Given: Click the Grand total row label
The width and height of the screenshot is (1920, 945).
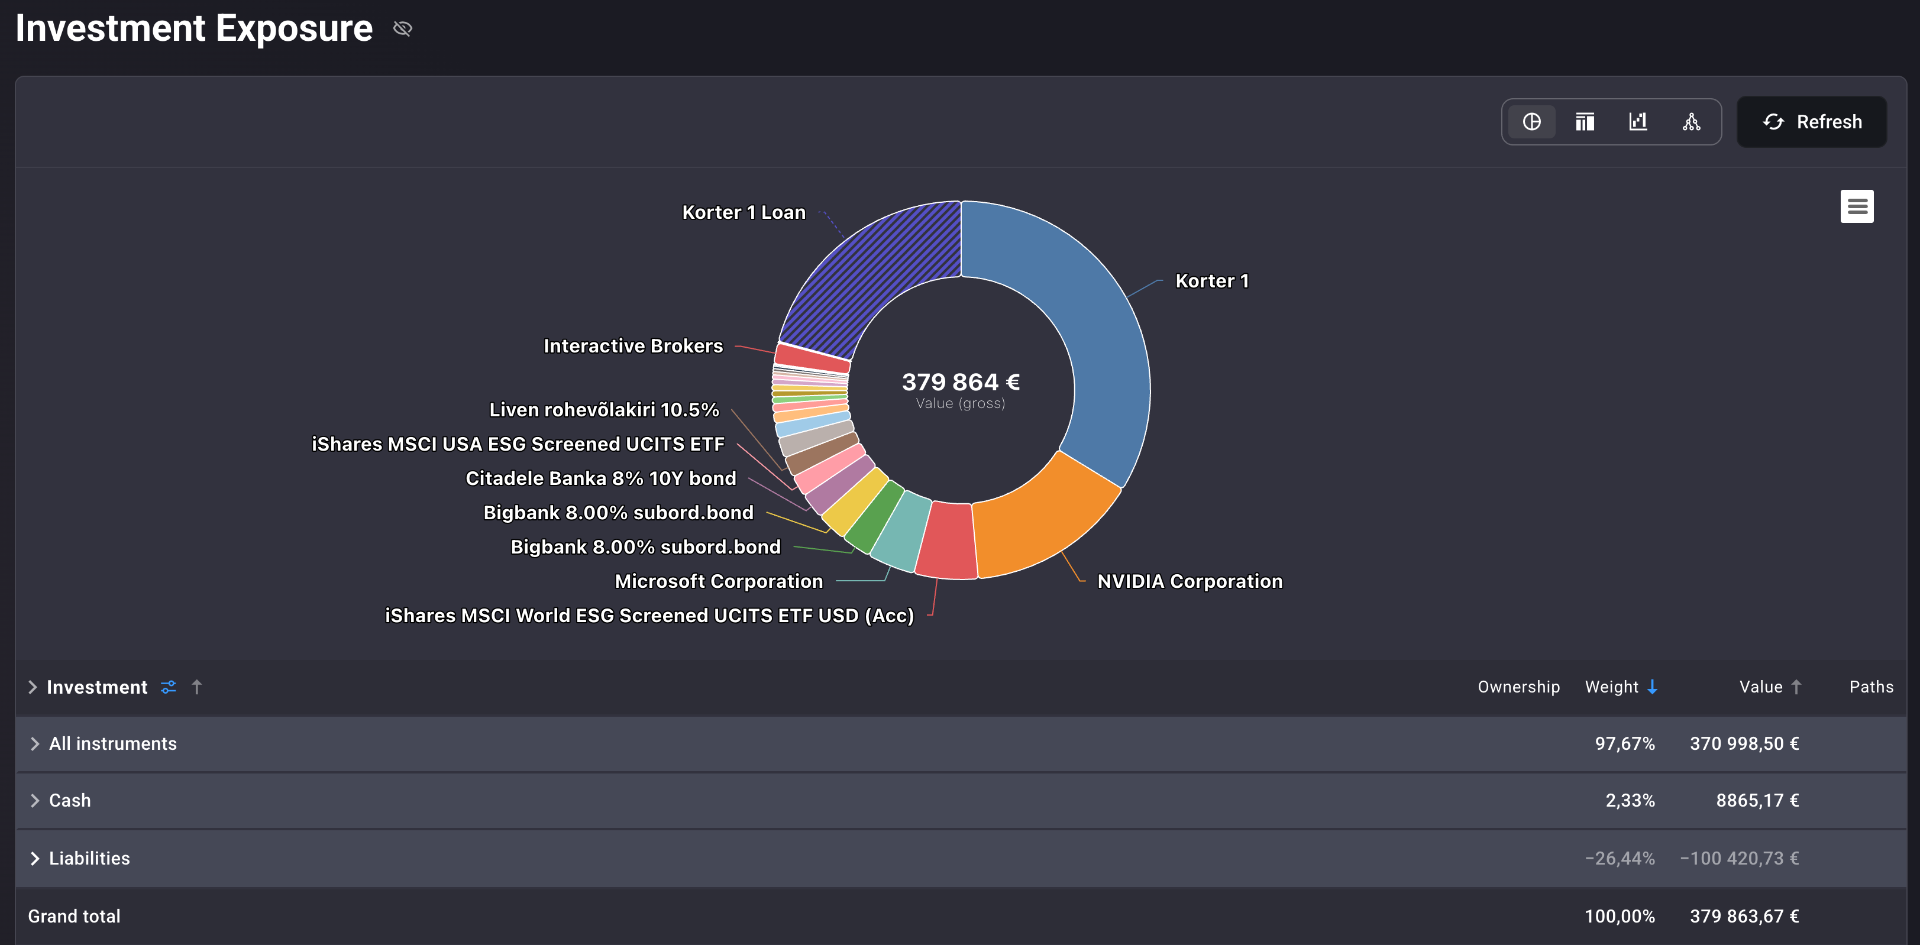Looking at the screenshot, I should click(74, 917).
